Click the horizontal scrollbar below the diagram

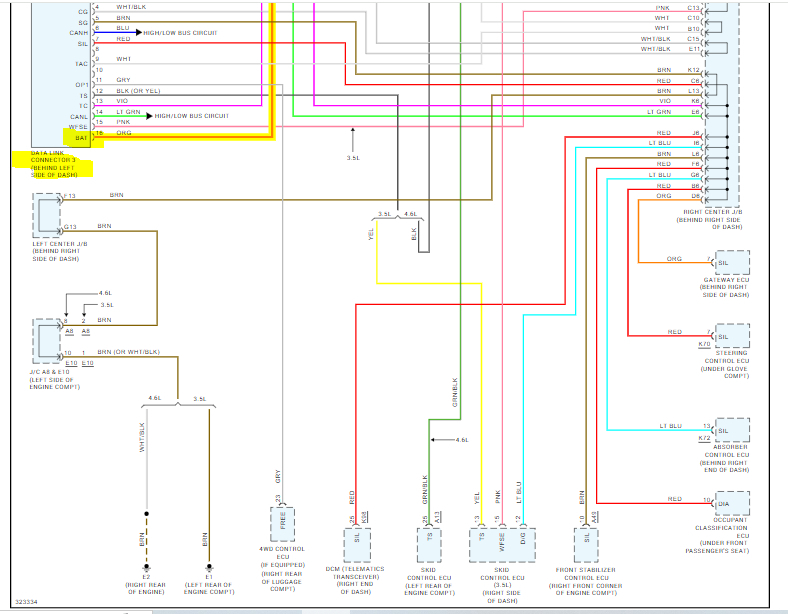[394, 612]
